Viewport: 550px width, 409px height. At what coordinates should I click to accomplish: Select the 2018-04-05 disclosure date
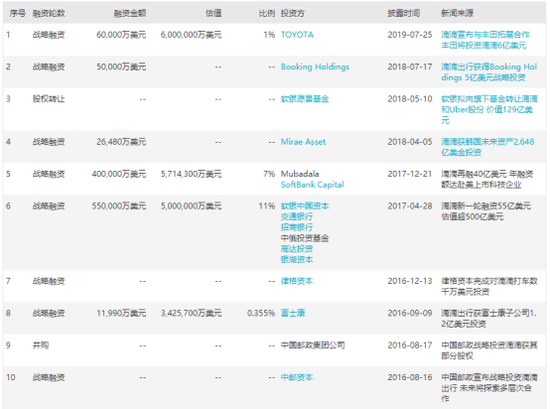click(x=410, y=142)
